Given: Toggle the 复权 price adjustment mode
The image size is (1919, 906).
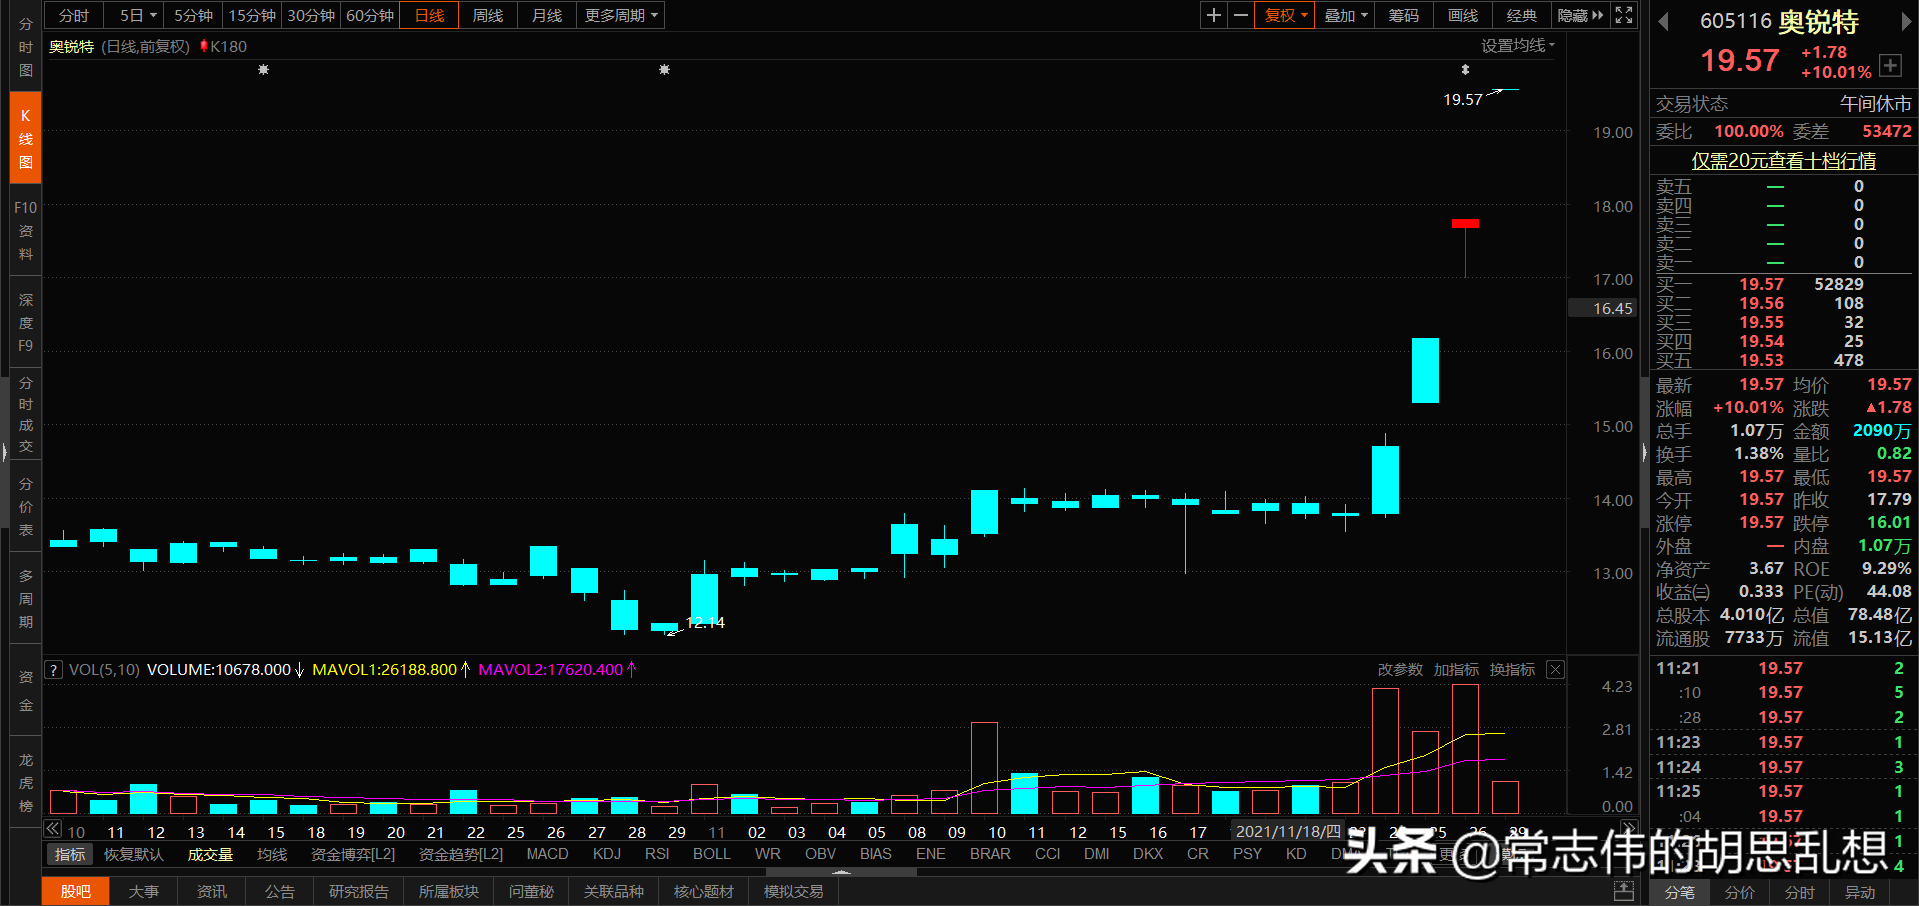Looking at the screenshot, I should (x=1283, y=15).
